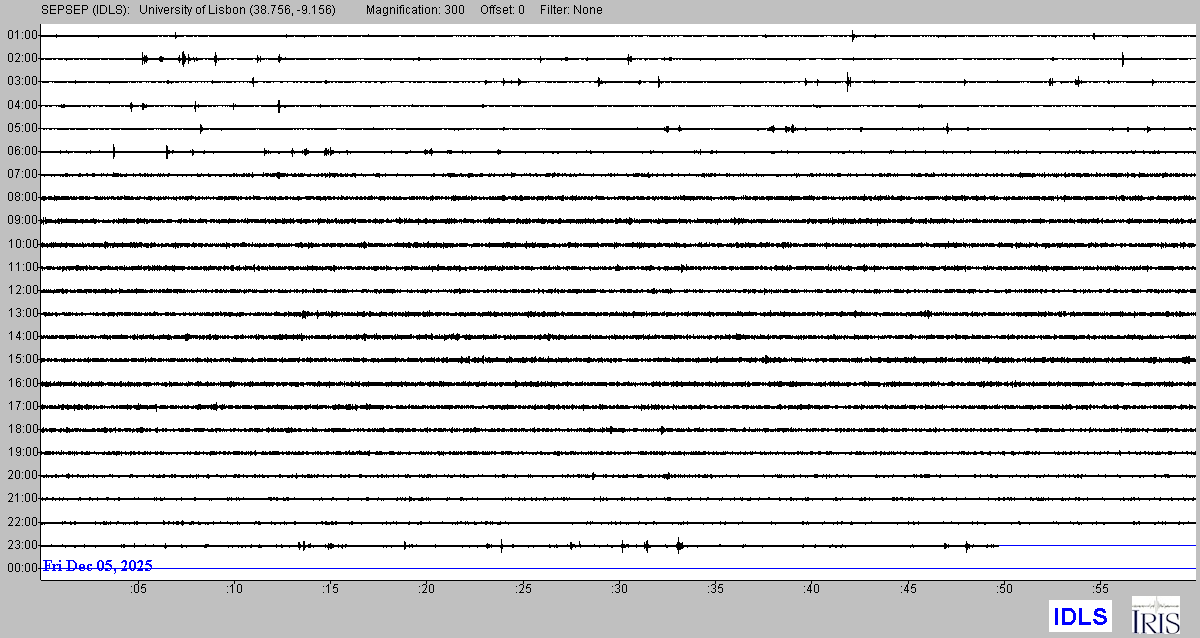The width and height of the screenshot is (1200, 638).
Task: Select the 15:00 hour row label
Action: pyautogui.click(x=22, y=359)
